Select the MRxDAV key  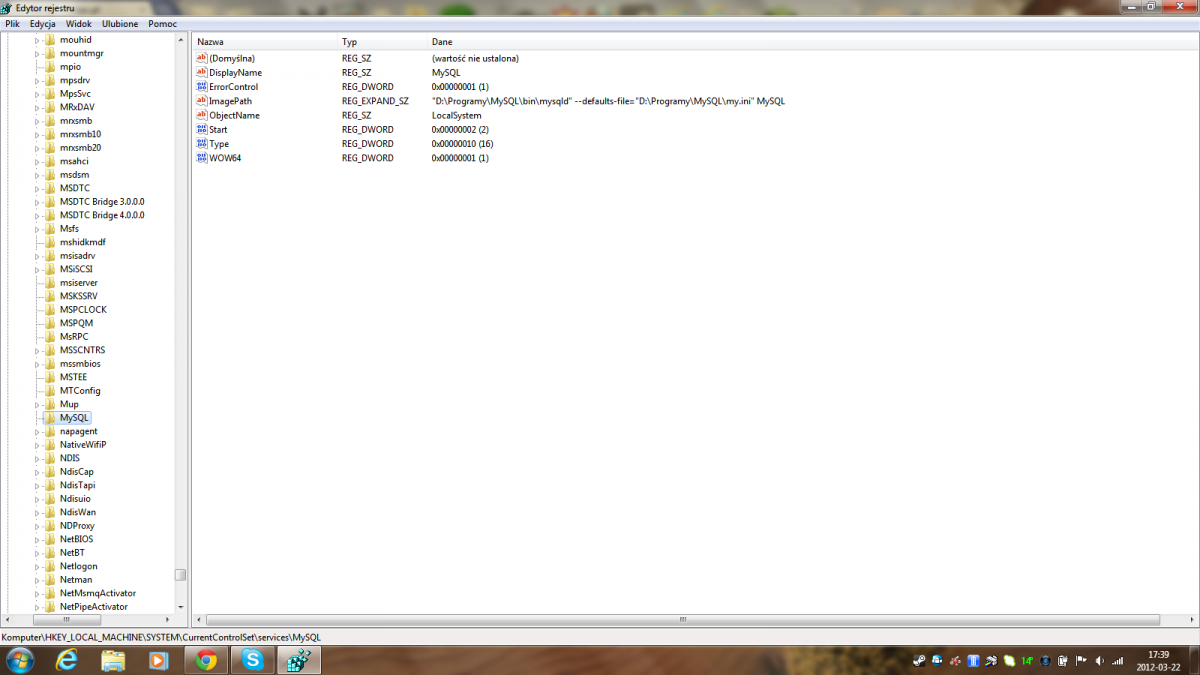(77, 107)
